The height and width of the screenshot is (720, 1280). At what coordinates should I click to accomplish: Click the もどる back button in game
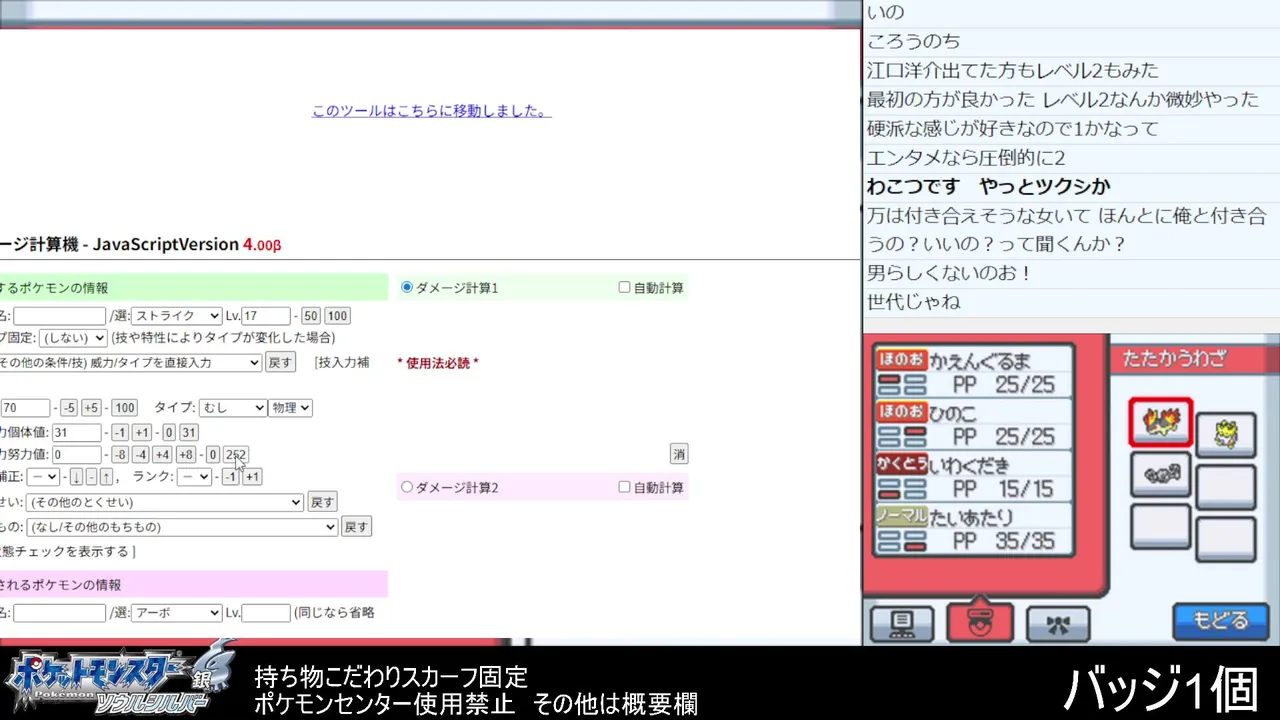click(1219, 621)
